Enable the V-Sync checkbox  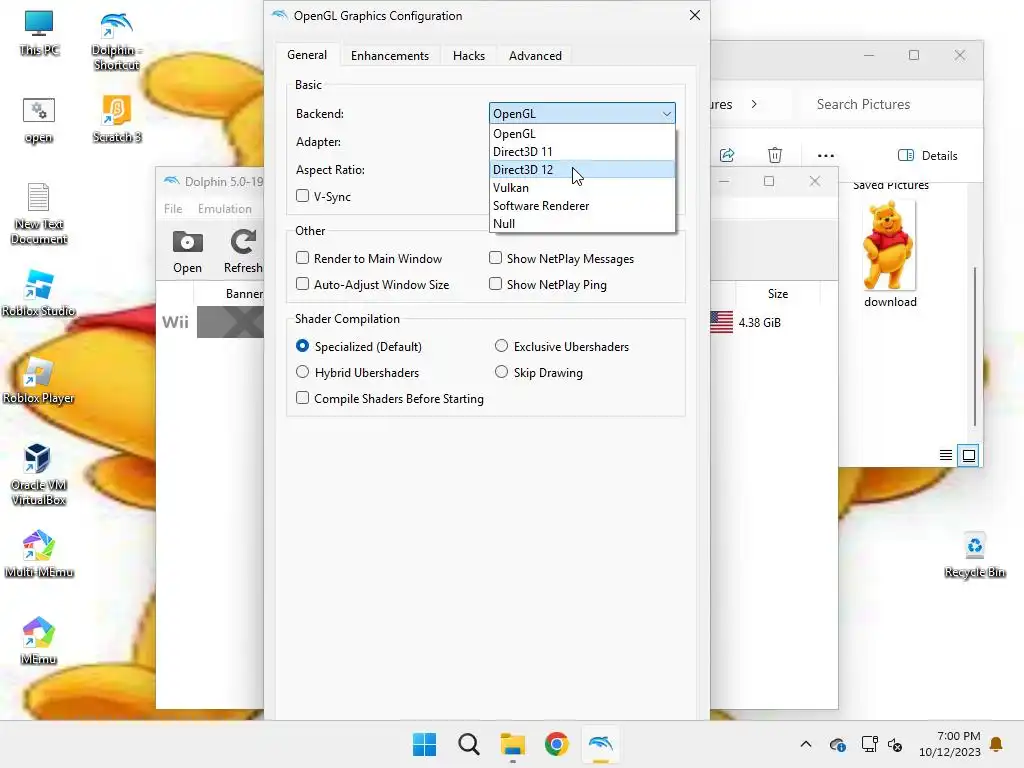point(302,196)
